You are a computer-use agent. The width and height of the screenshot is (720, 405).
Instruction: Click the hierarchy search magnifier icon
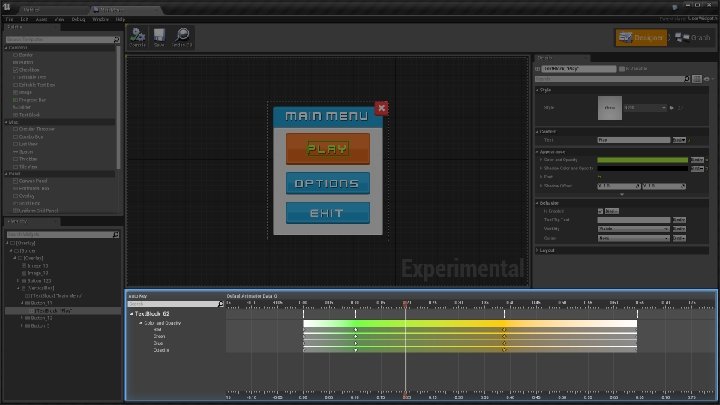(x=116, y=235)
